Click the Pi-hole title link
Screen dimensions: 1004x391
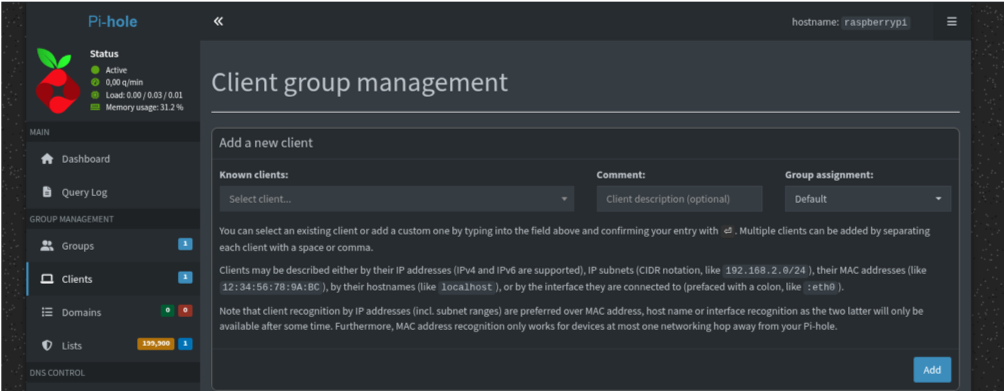click(113, 22)
